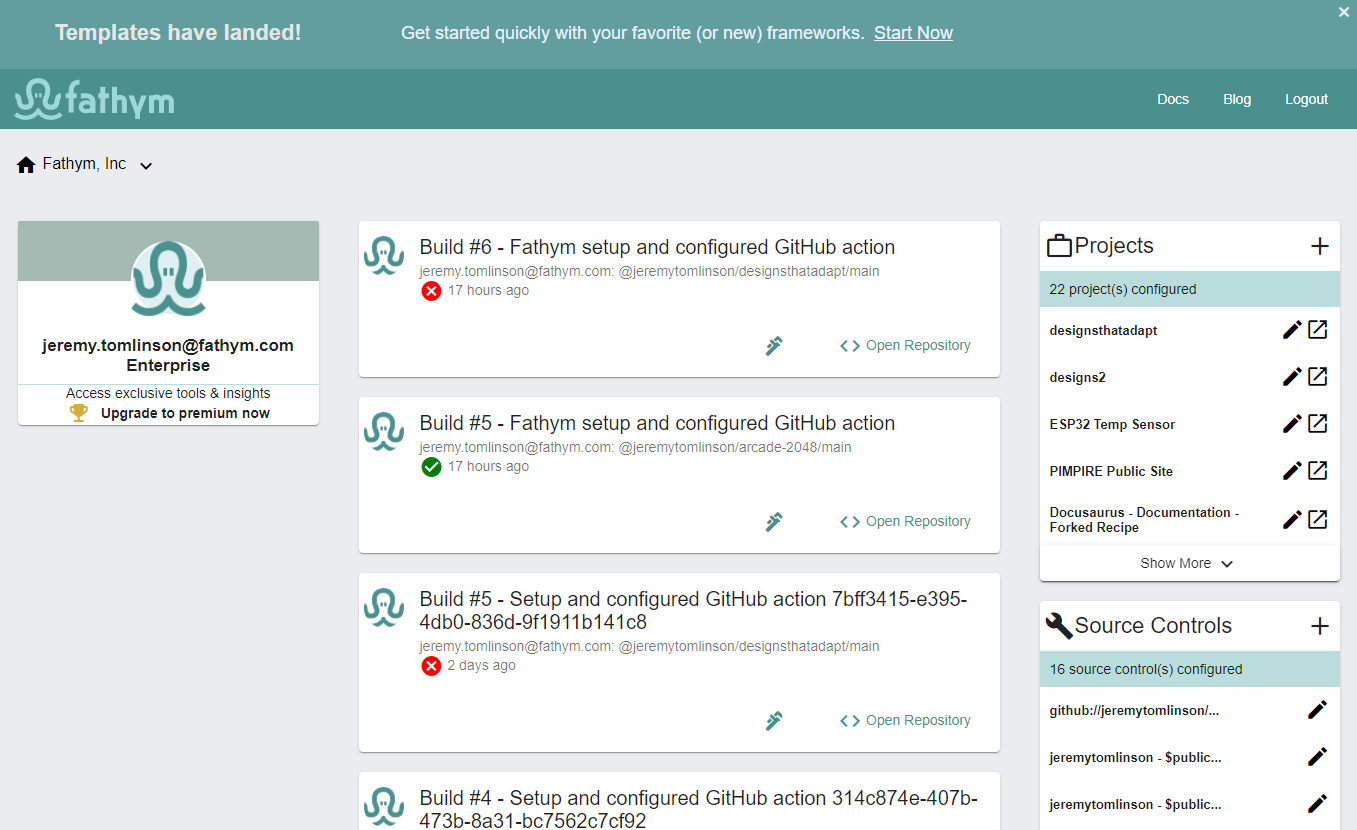
Task: Edit the designsthatadapt project
Action: 1292,330
